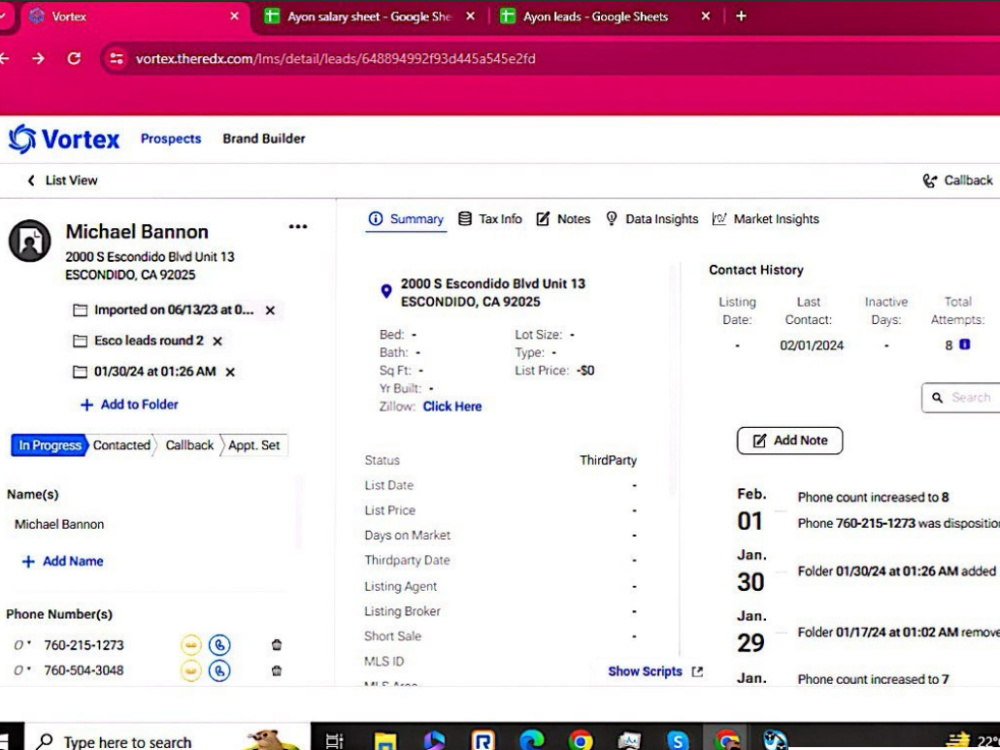The image size is (1000, 750).
Task: Click folder icon beside 'Imported on 06/13/23'
Action: coord(80,311)
